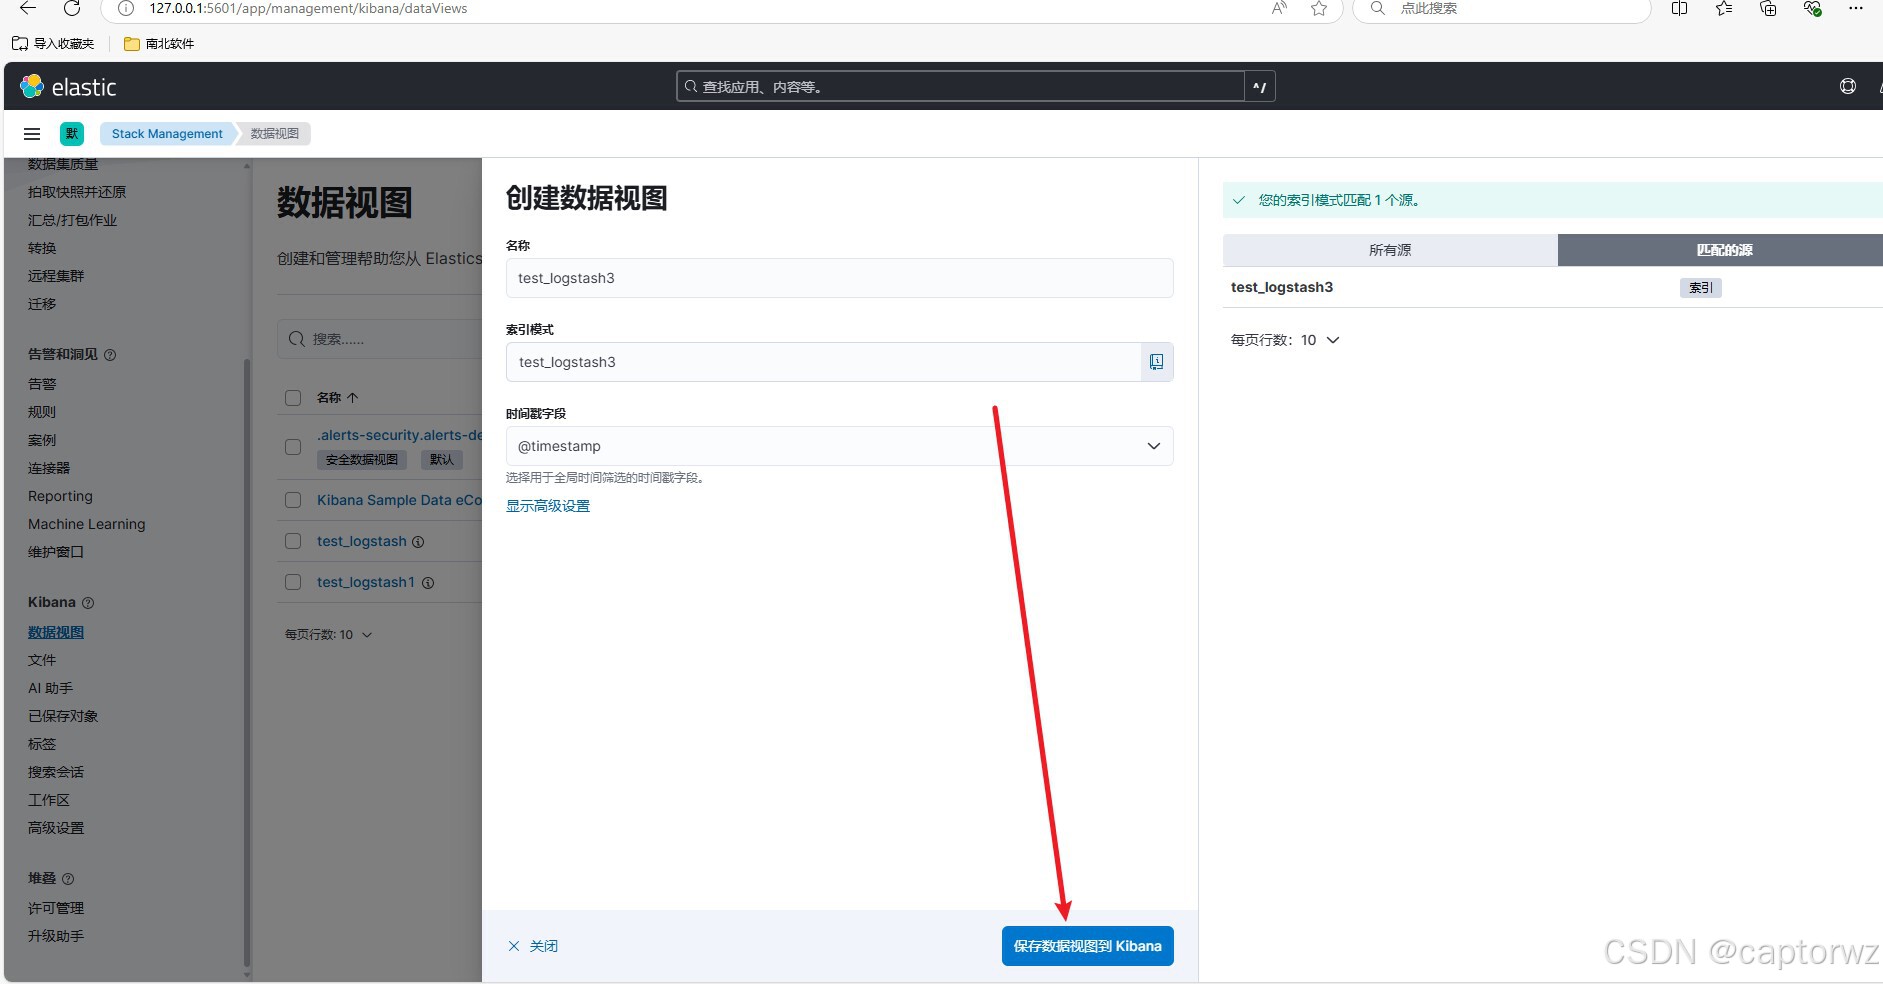Click the data views 搜索 search box
Image resolution: width=1883 pixels, height=984 pixels.
380,339
